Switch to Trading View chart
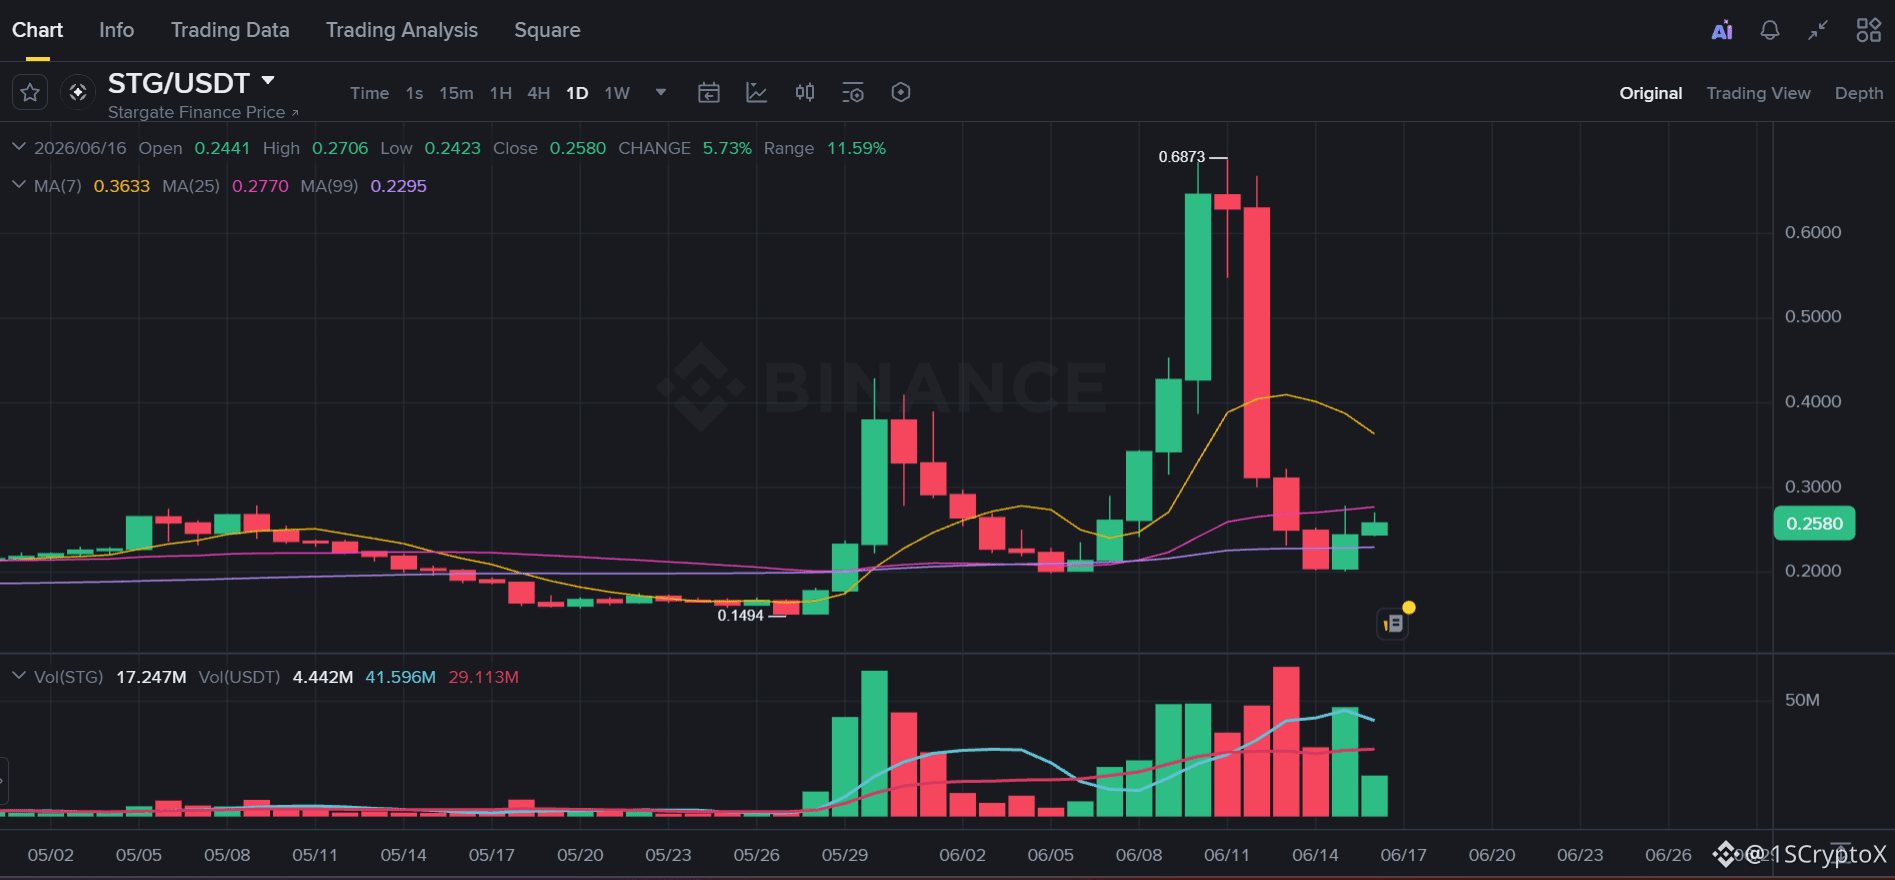The height and width of the screenshot is (880, 1895). [1758, 93]
